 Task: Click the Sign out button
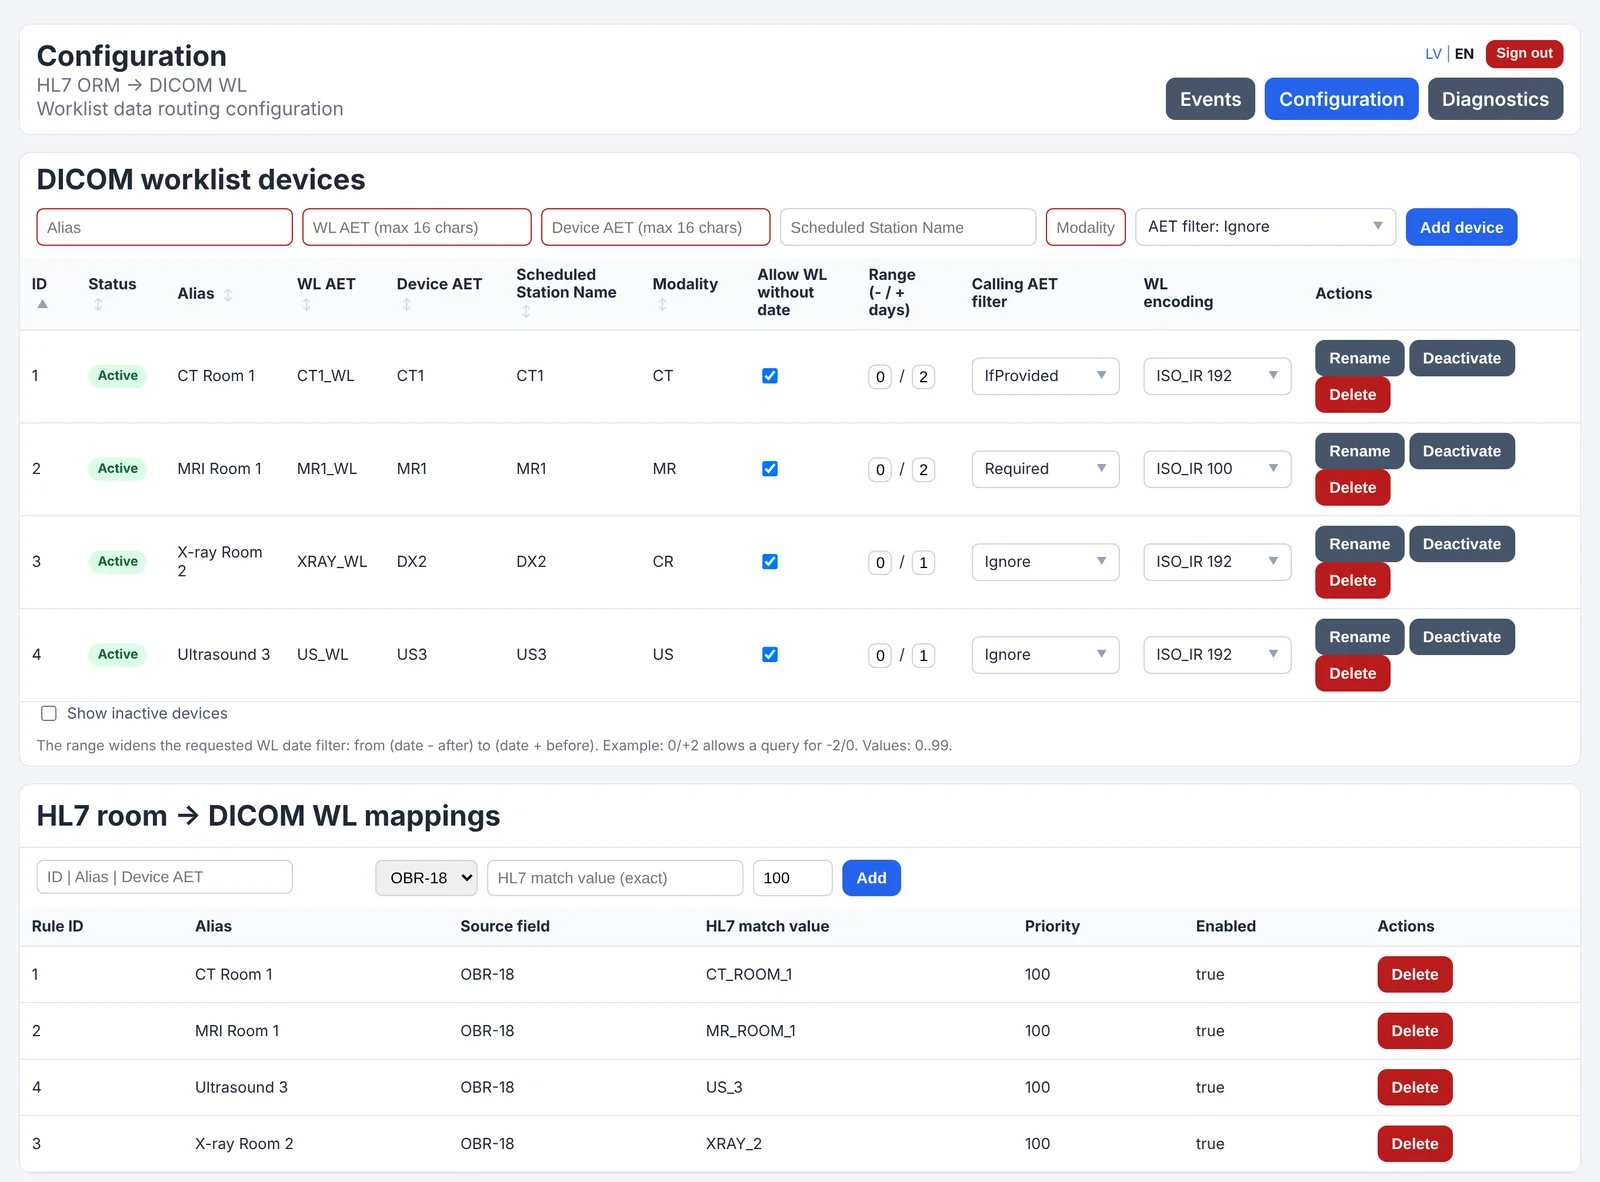coord(1524,53)
